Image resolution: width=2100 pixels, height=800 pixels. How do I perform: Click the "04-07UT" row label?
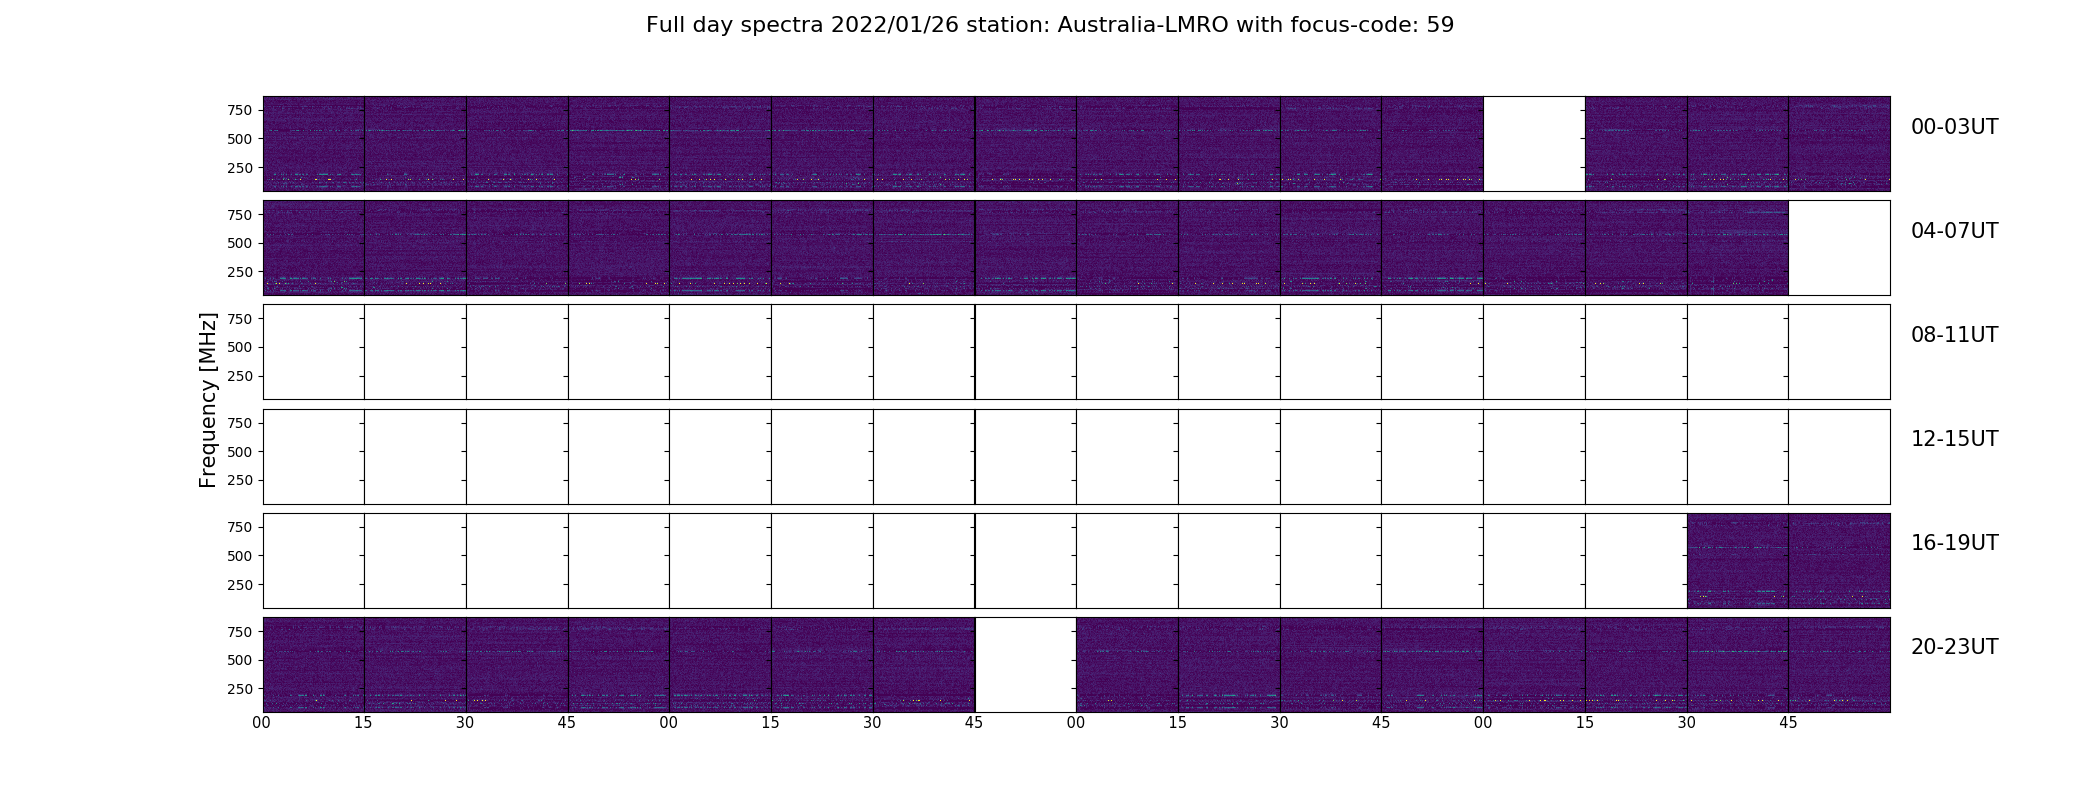[x=1954, y=231]
